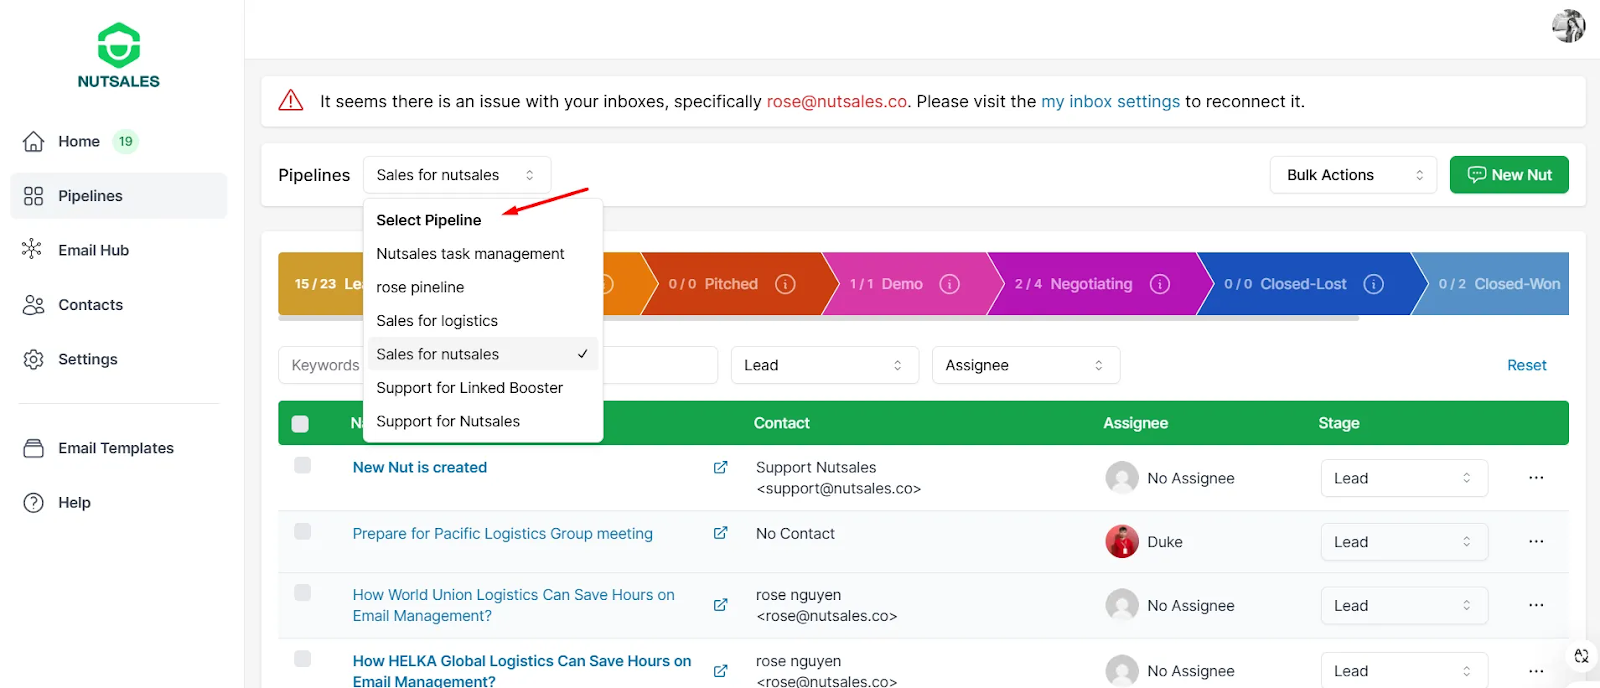
Task: Expand the Bulk Actions dropdown
Action: coord(1353,175)
